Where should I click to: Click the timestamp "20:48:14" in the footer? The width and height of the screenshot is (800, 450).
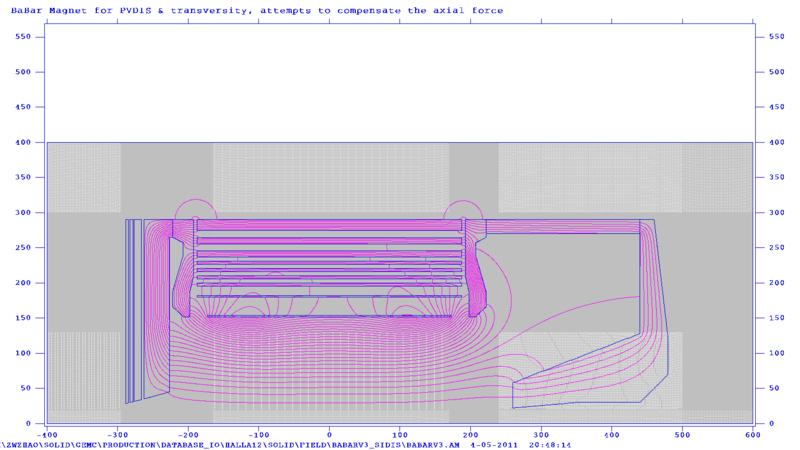[x=550, y=445]
